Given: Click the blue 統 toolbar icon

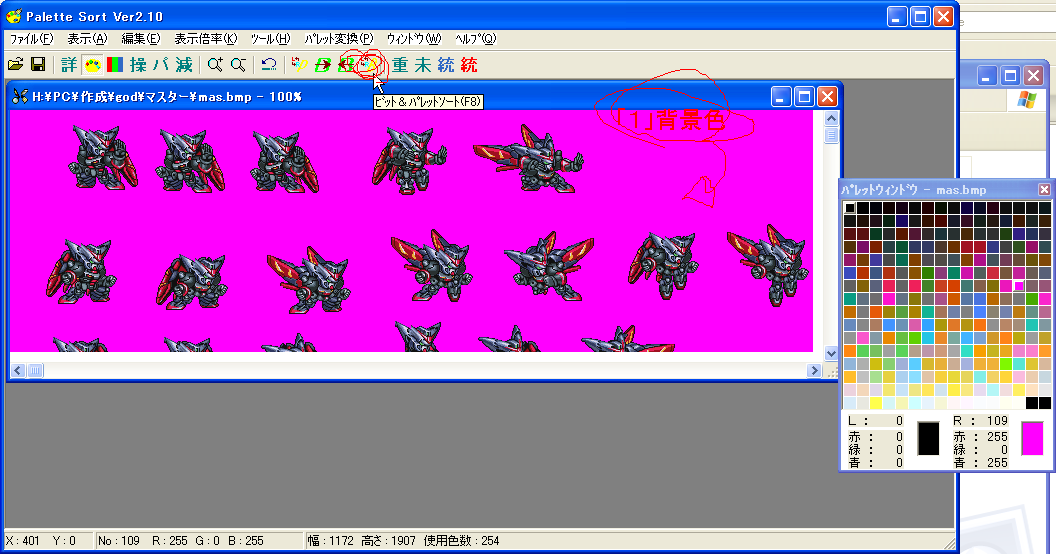Looking at the screenshot, I should pyautogui.click(x=446, y=65).
